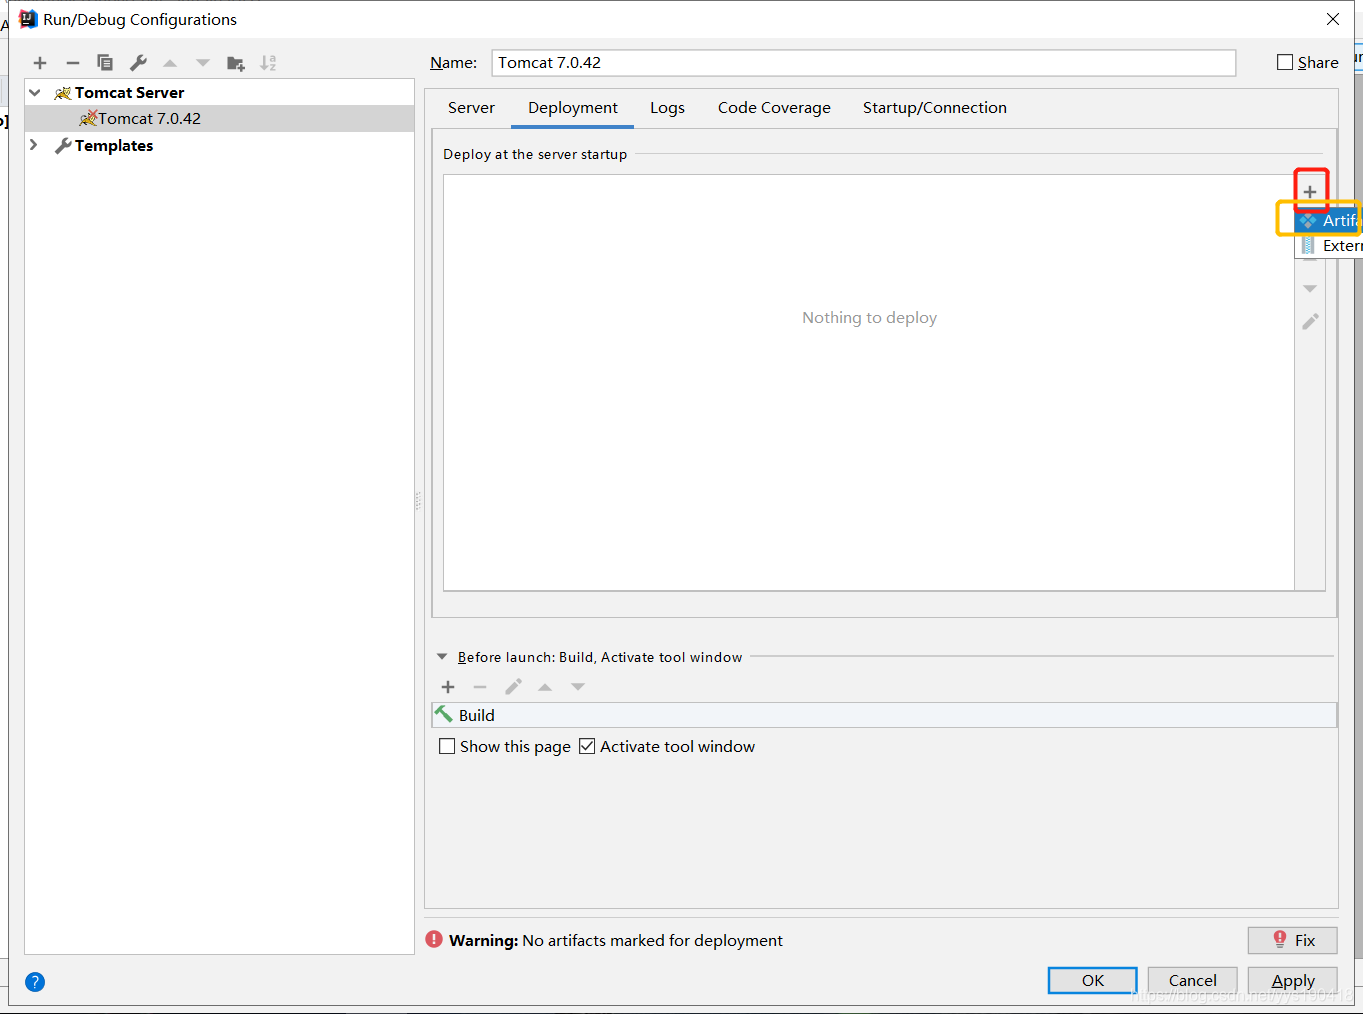Click the Name input field

(x=864, y=63)
